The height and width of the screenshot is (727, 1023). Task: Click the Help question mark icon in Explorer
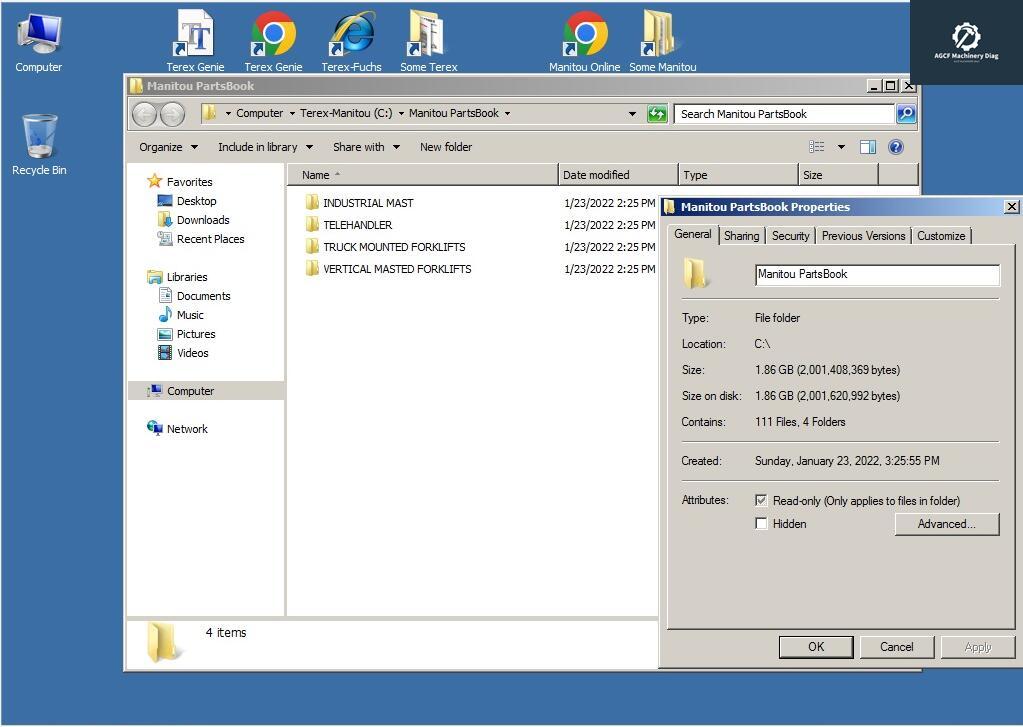(895, 147)
